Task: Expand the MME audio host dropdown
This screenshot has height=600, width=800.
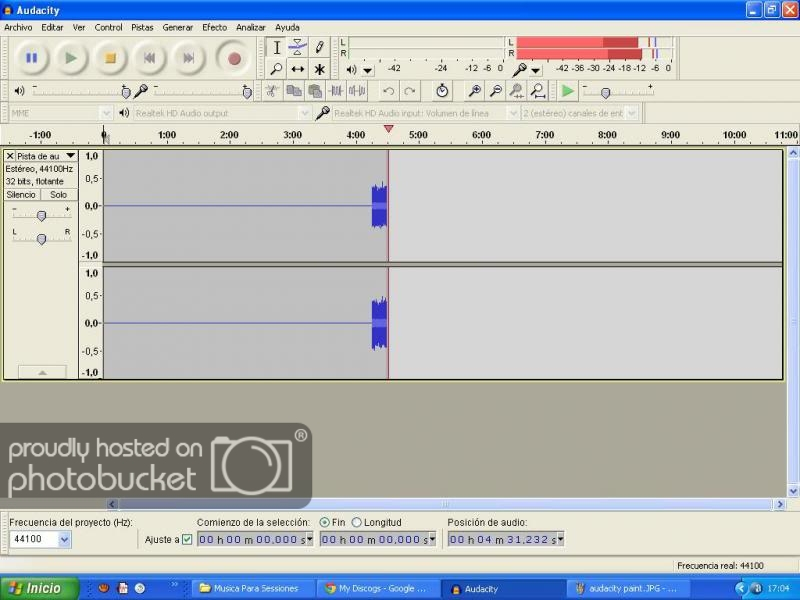Action: click(106, 113)
